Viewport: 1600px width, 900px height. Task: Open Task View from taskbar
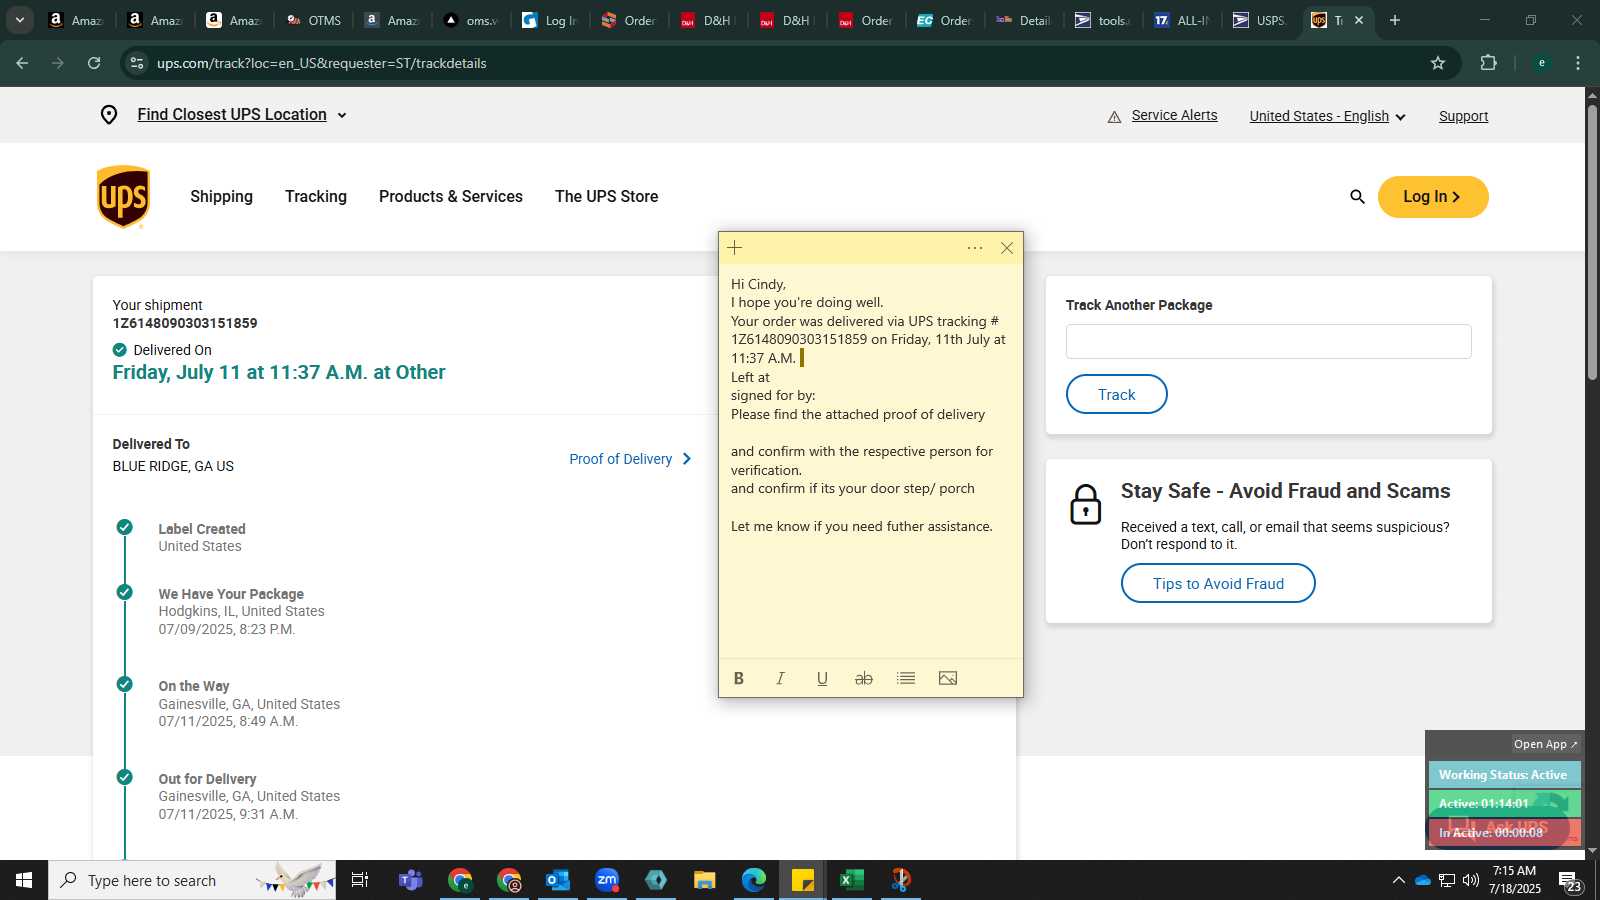coord(360,880)
